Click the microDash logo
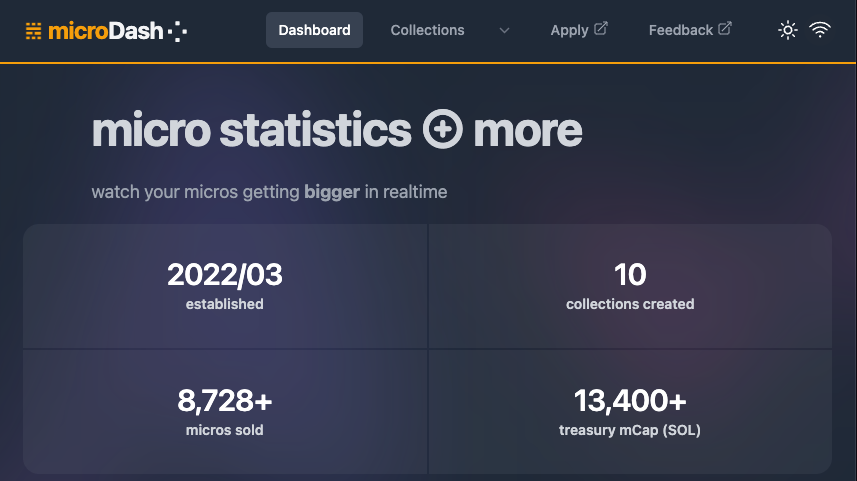Image resolution: width=857 pixels, height=481 pixels. (x=107, y=31)
